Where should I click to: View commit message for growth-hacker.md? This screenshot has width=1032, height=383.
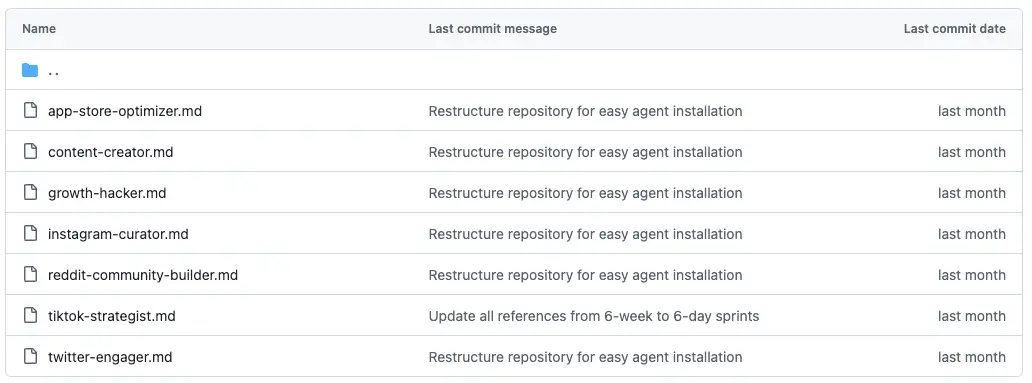585,193
